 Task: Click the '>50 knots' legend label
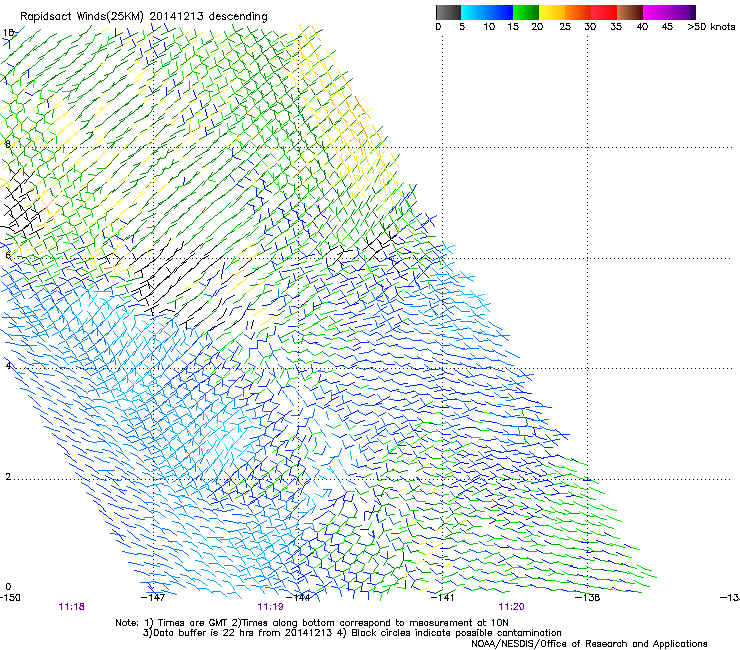pos(711,27)
